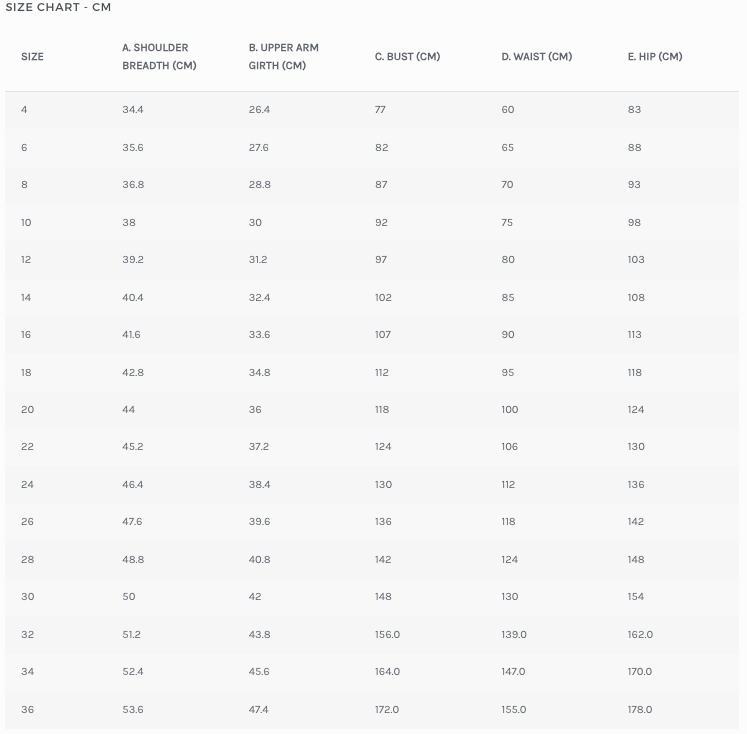Select the size 10 row label
747x734 pixels.
click(x=26, y=222)
